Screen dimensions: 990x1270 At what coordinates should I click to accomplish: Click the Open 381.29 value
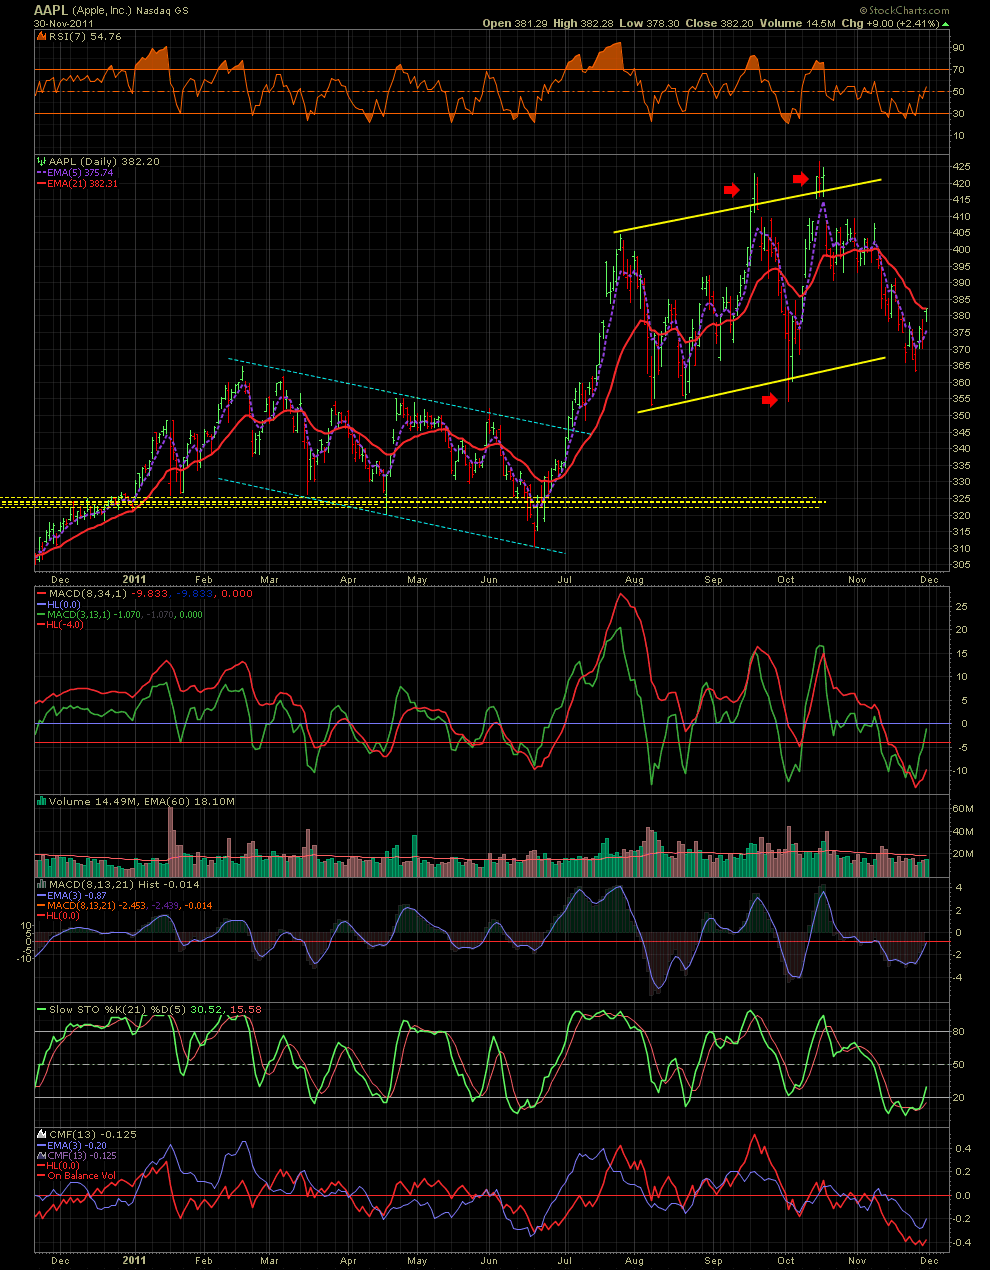click(x=514, y=22)
